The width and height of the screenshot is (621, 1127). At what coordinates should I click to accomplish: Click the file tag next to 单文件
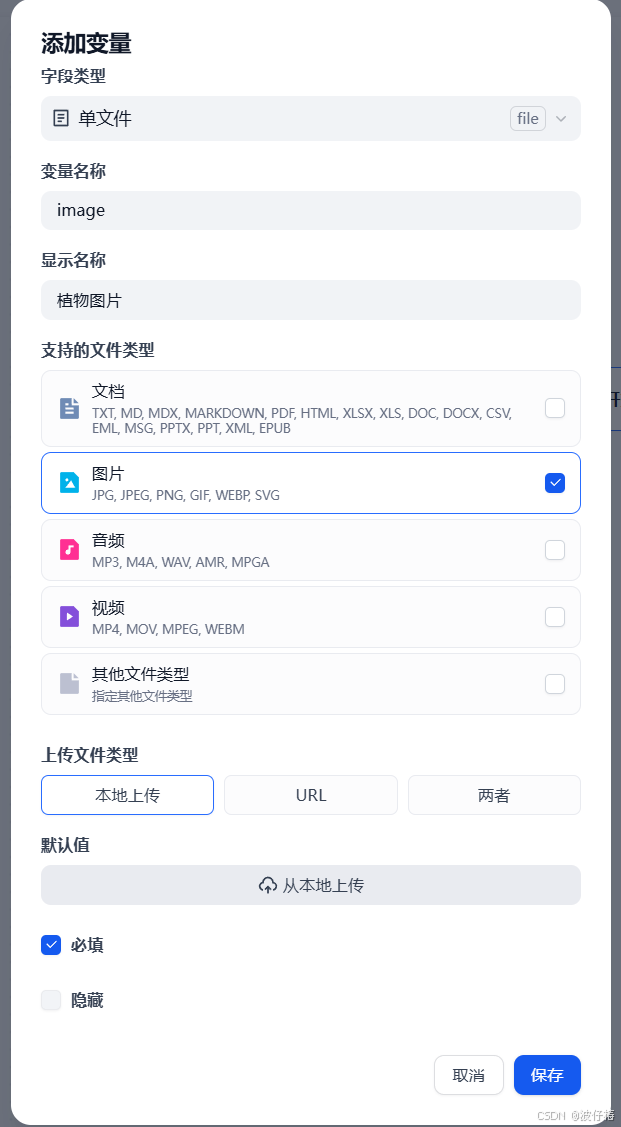[x=528, y=118]
